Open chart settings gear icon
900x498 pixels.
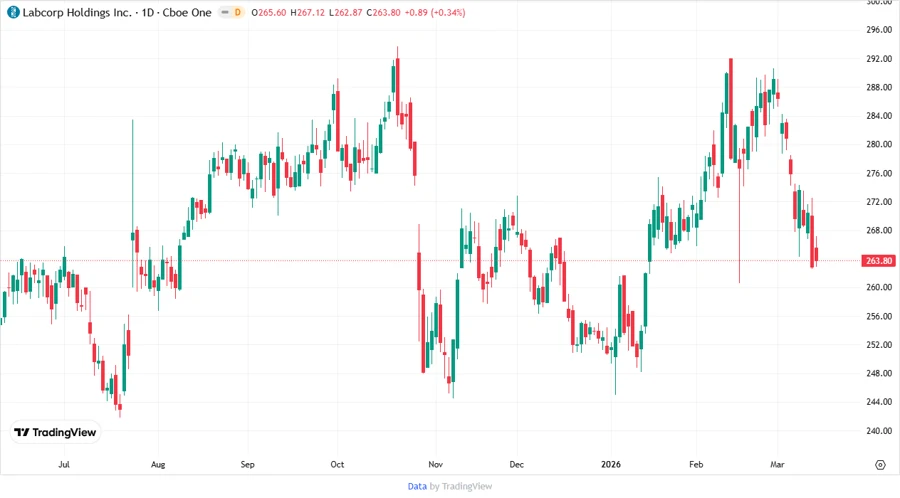[x=880, y=465]
